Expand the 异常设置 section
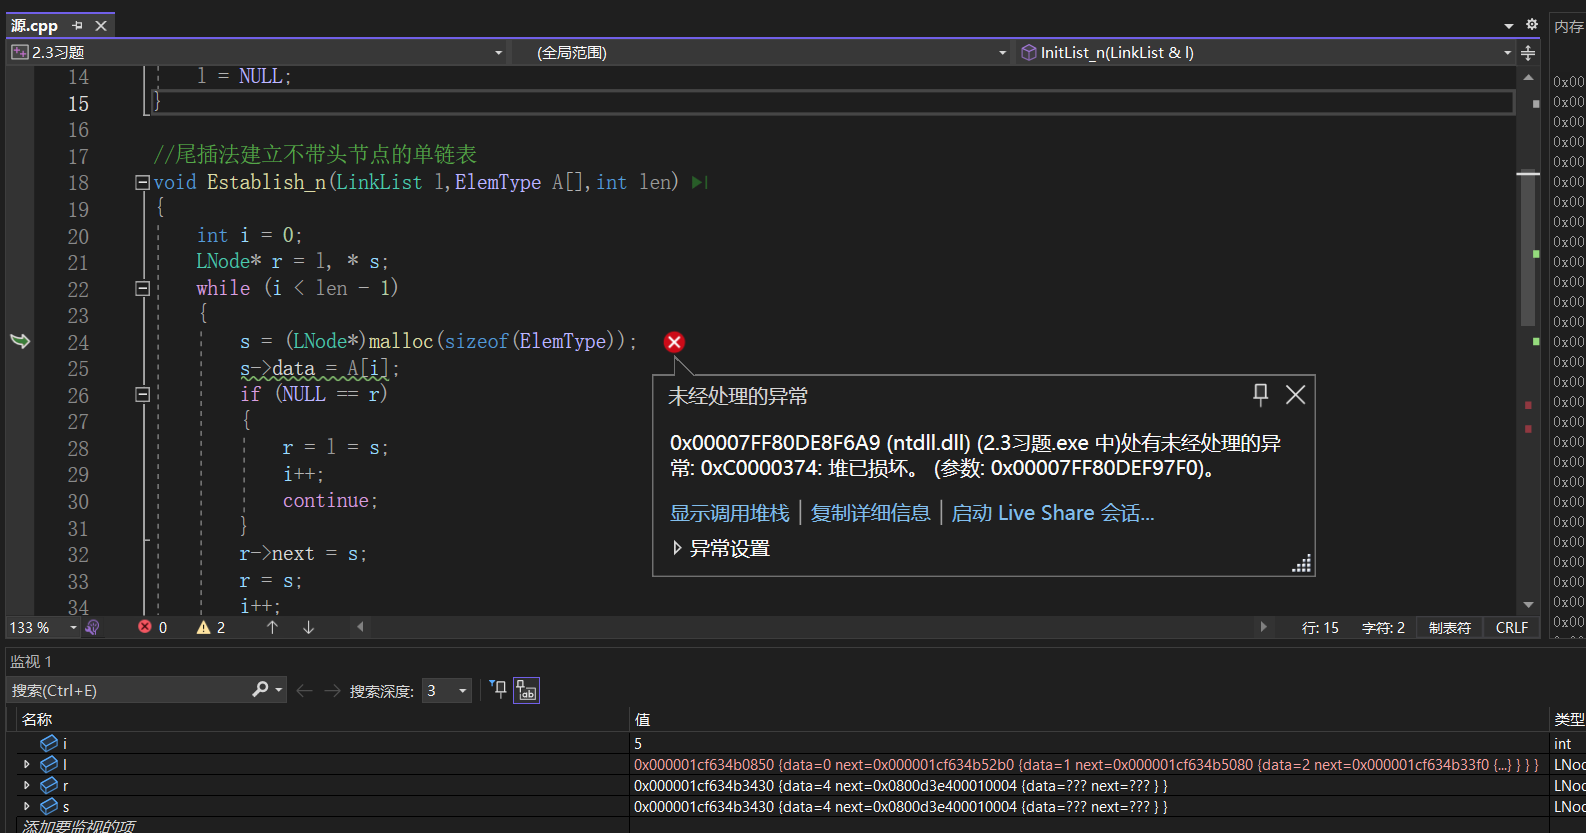 (677, 548)
